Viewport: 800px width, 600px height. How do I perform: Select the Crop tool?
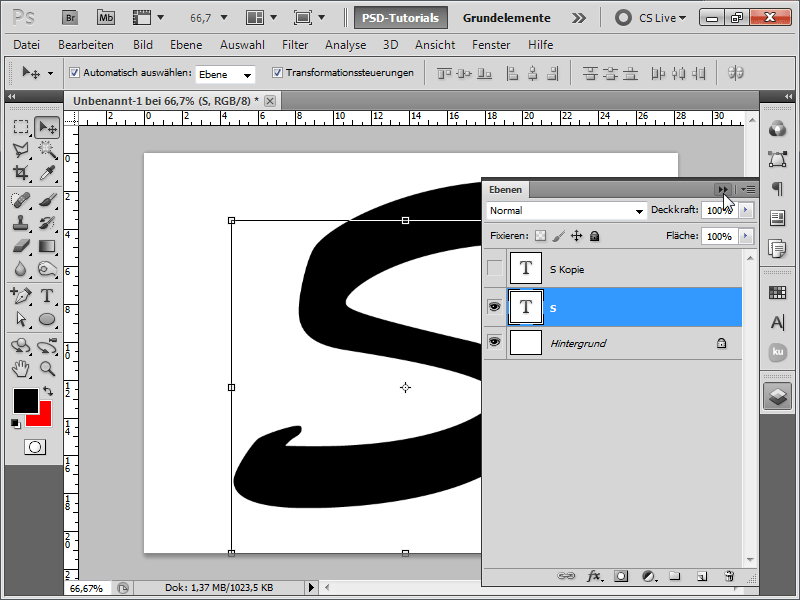[21, 173]
